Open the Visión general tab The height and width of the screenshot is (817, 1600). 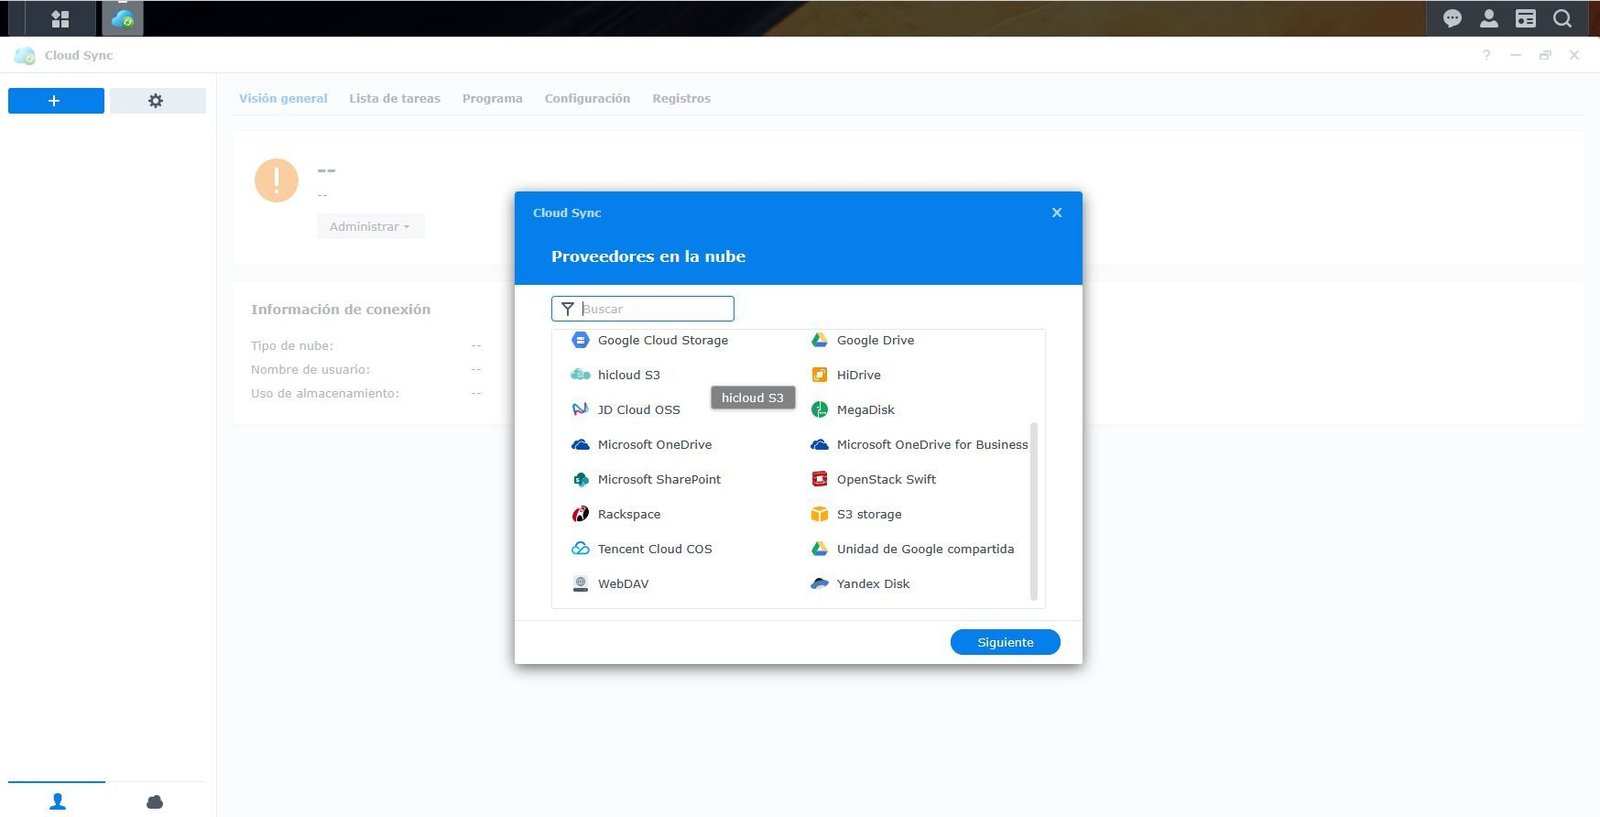tap(283, 99)
